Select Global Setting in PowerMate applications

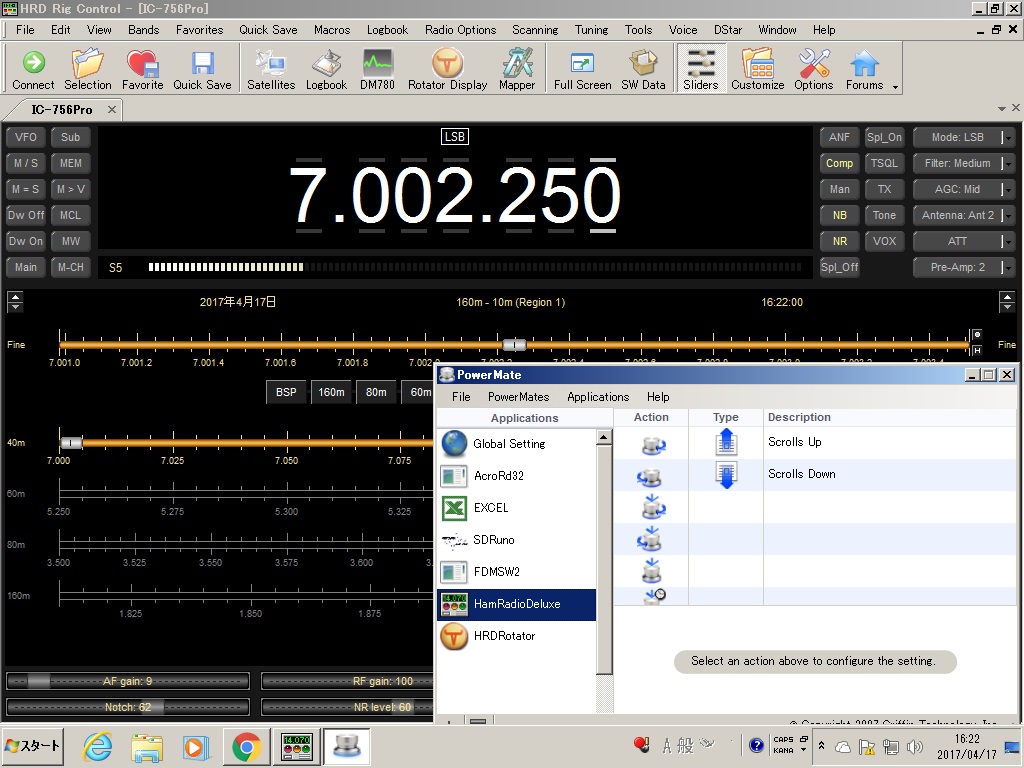[517, 444]
